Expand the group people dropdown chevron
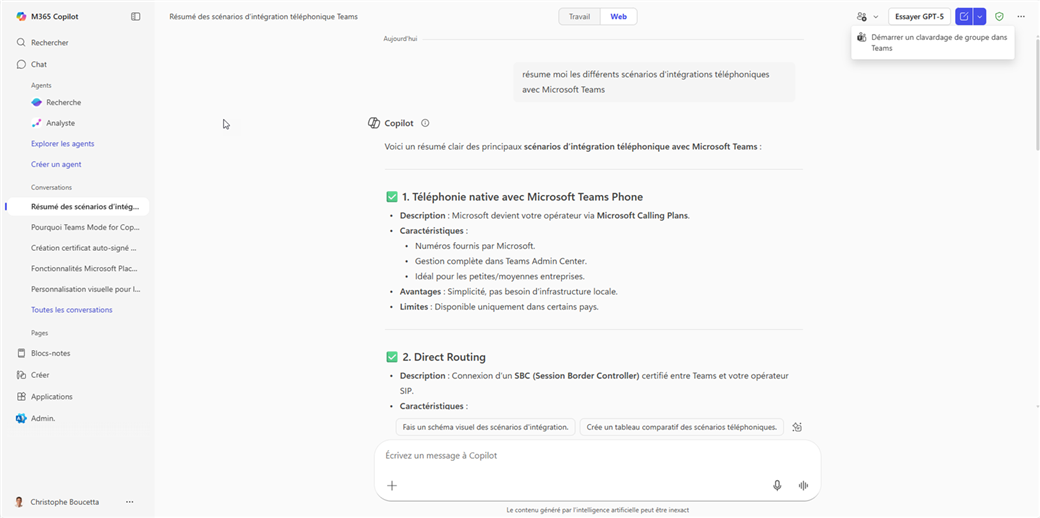 coord(876,17)
